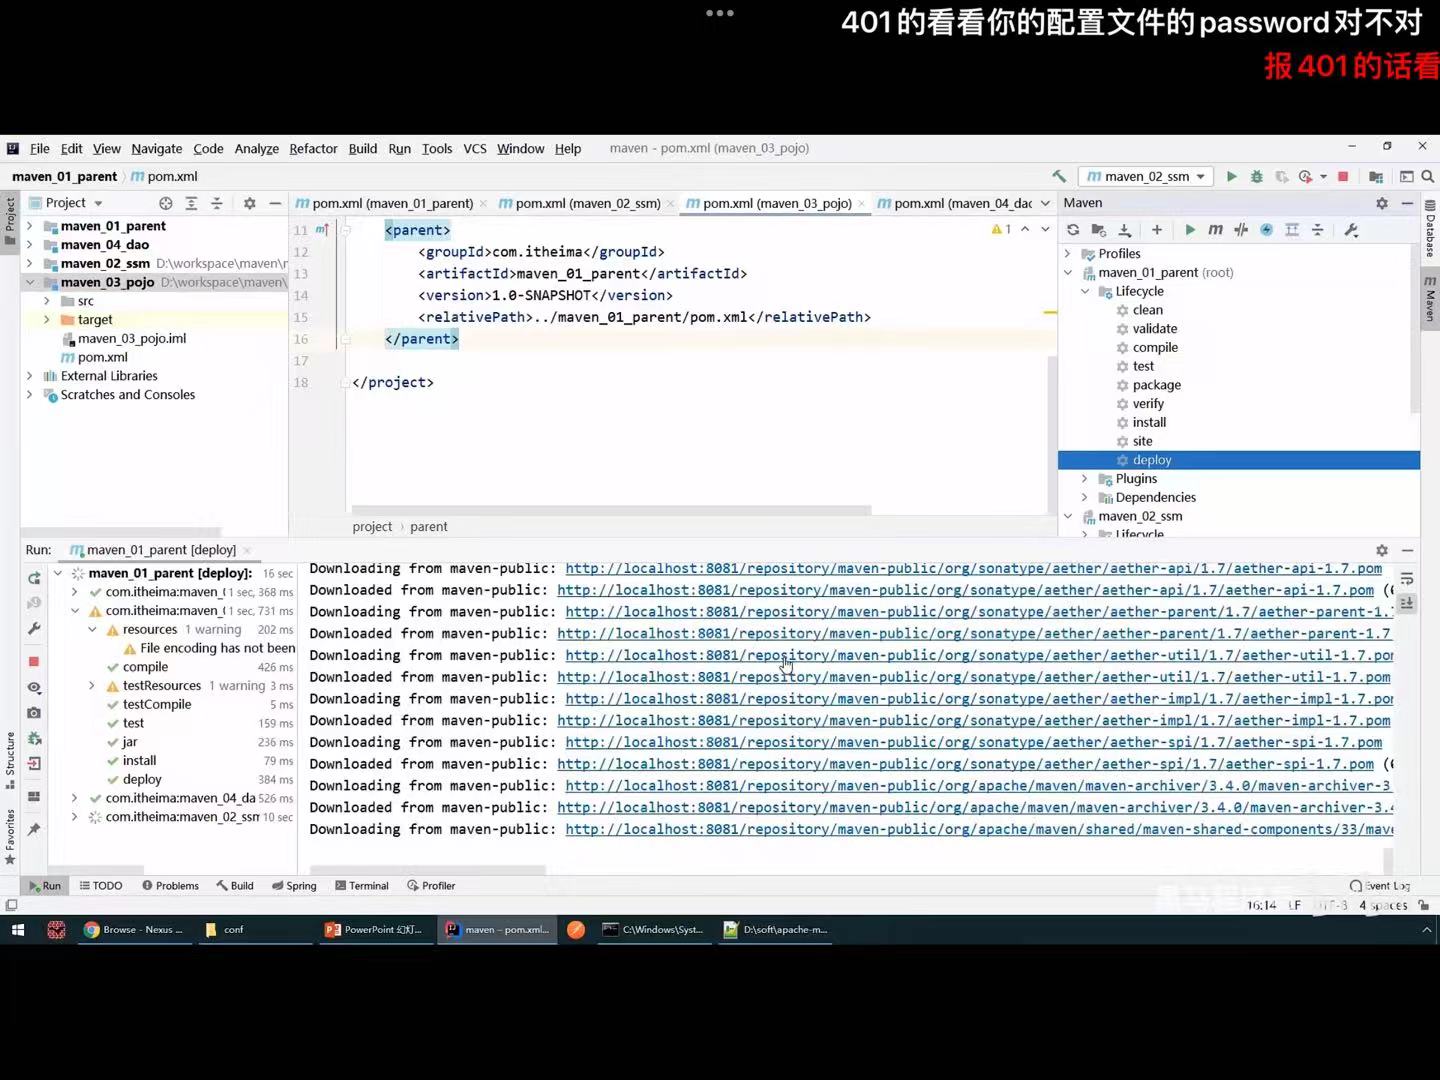Open the File menu
Image resolution: width=1440 pixels, height=1080 pixels.
click(40, 148)
